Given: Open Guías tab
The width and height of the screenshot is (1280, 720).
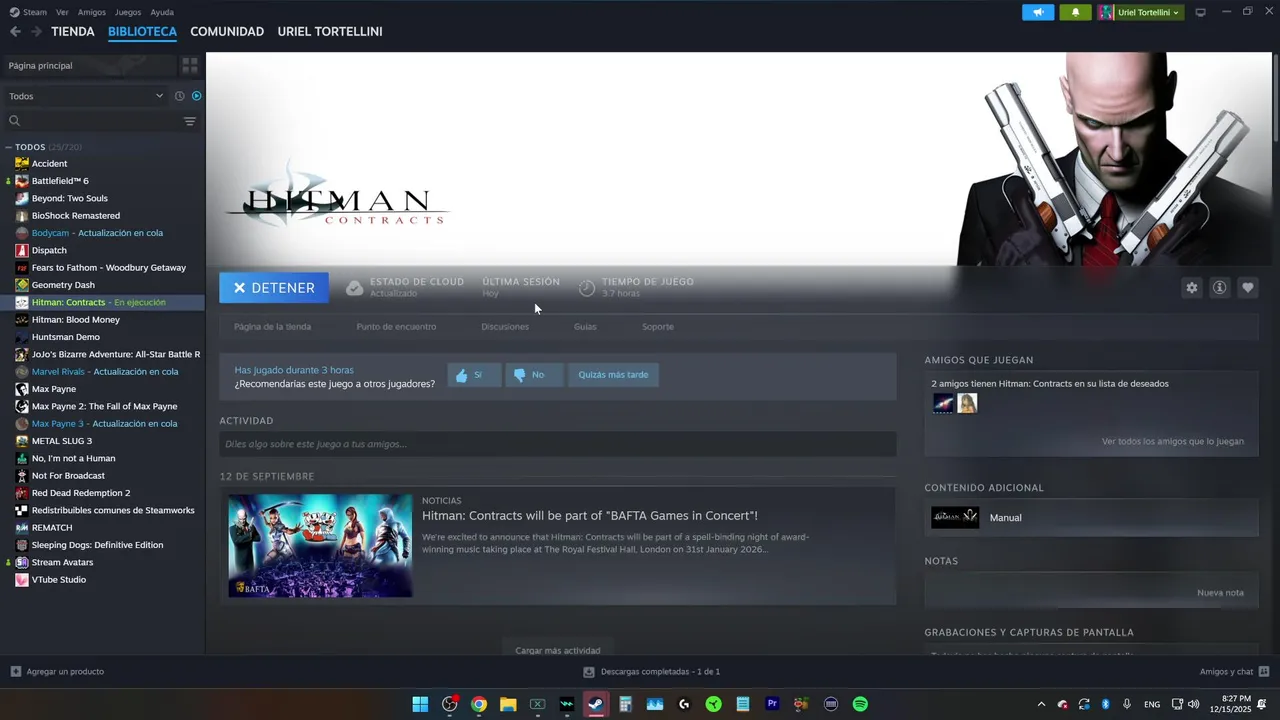Looking at the screenshot, I should (585, 327).
